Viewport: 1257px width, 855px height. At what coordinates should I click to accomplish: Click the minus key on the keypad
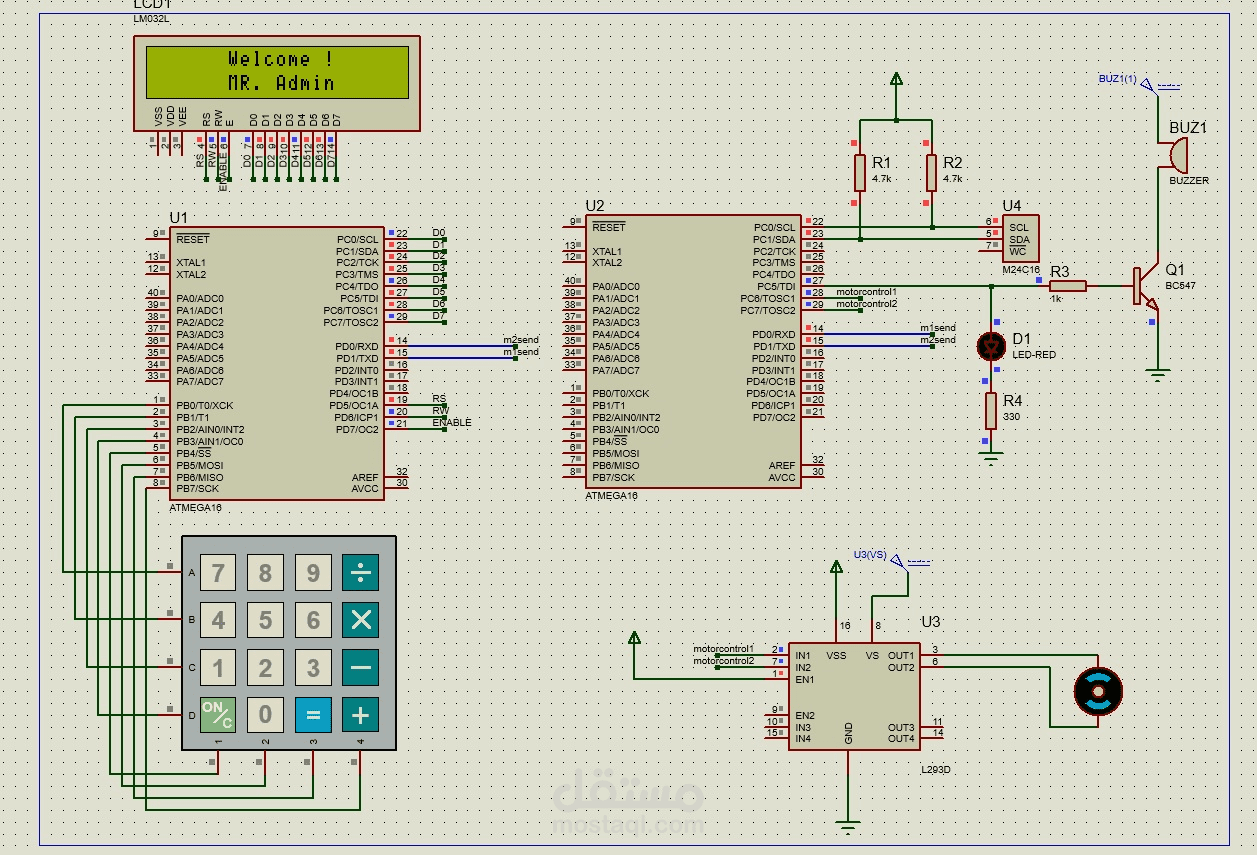[x=361, y=667]
